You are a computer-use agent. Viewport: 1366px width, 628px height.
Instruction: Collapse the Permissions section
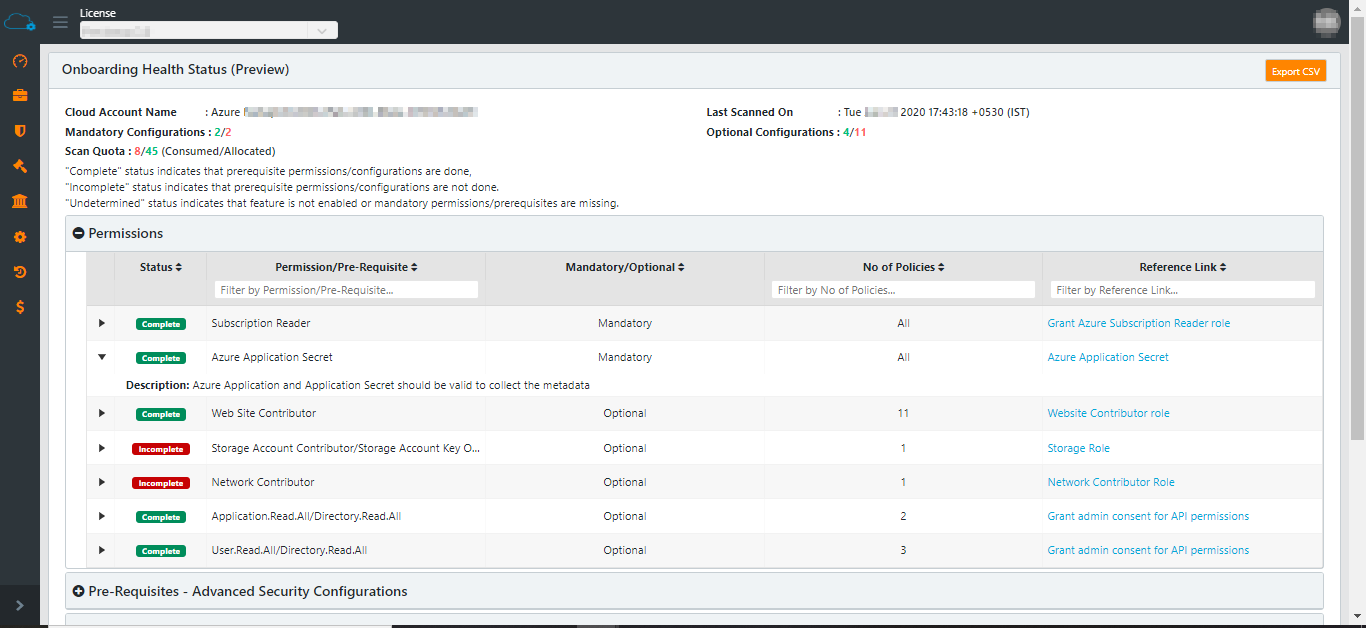click(x=79, y=232)
